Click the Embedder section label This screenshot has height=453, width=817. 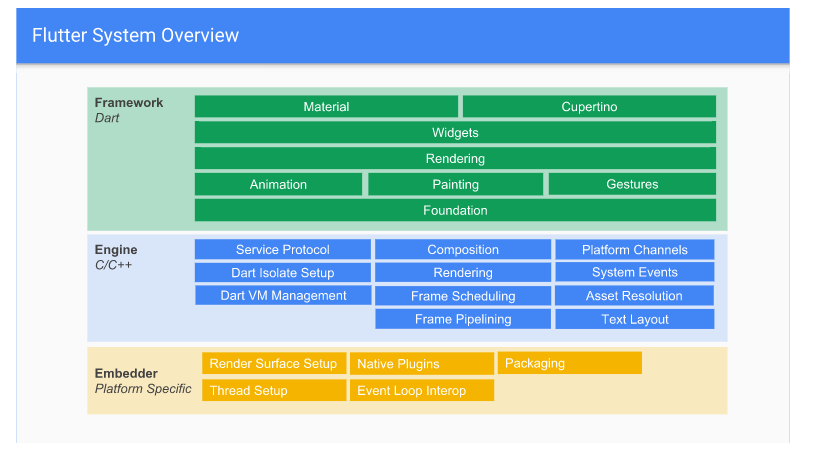[x=126, y=374]
